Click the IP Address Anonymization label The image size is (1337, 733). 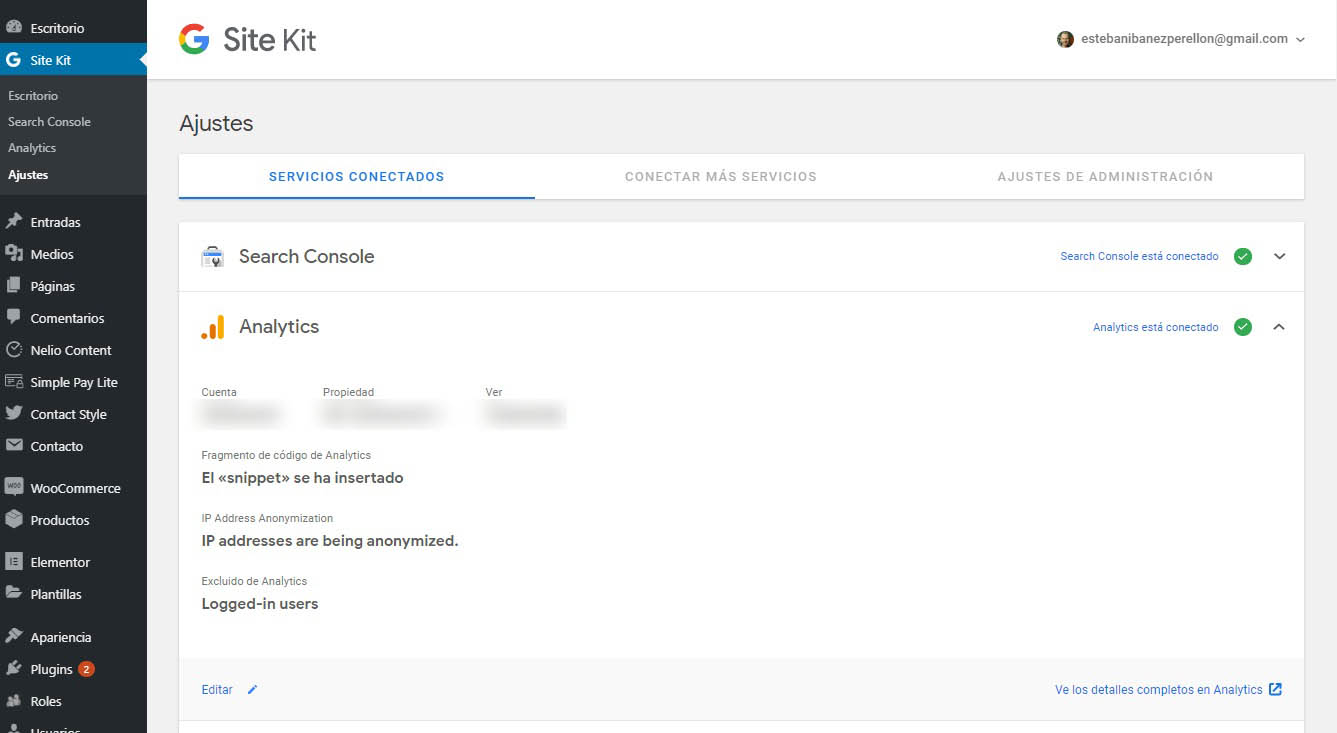pos(267,518)
